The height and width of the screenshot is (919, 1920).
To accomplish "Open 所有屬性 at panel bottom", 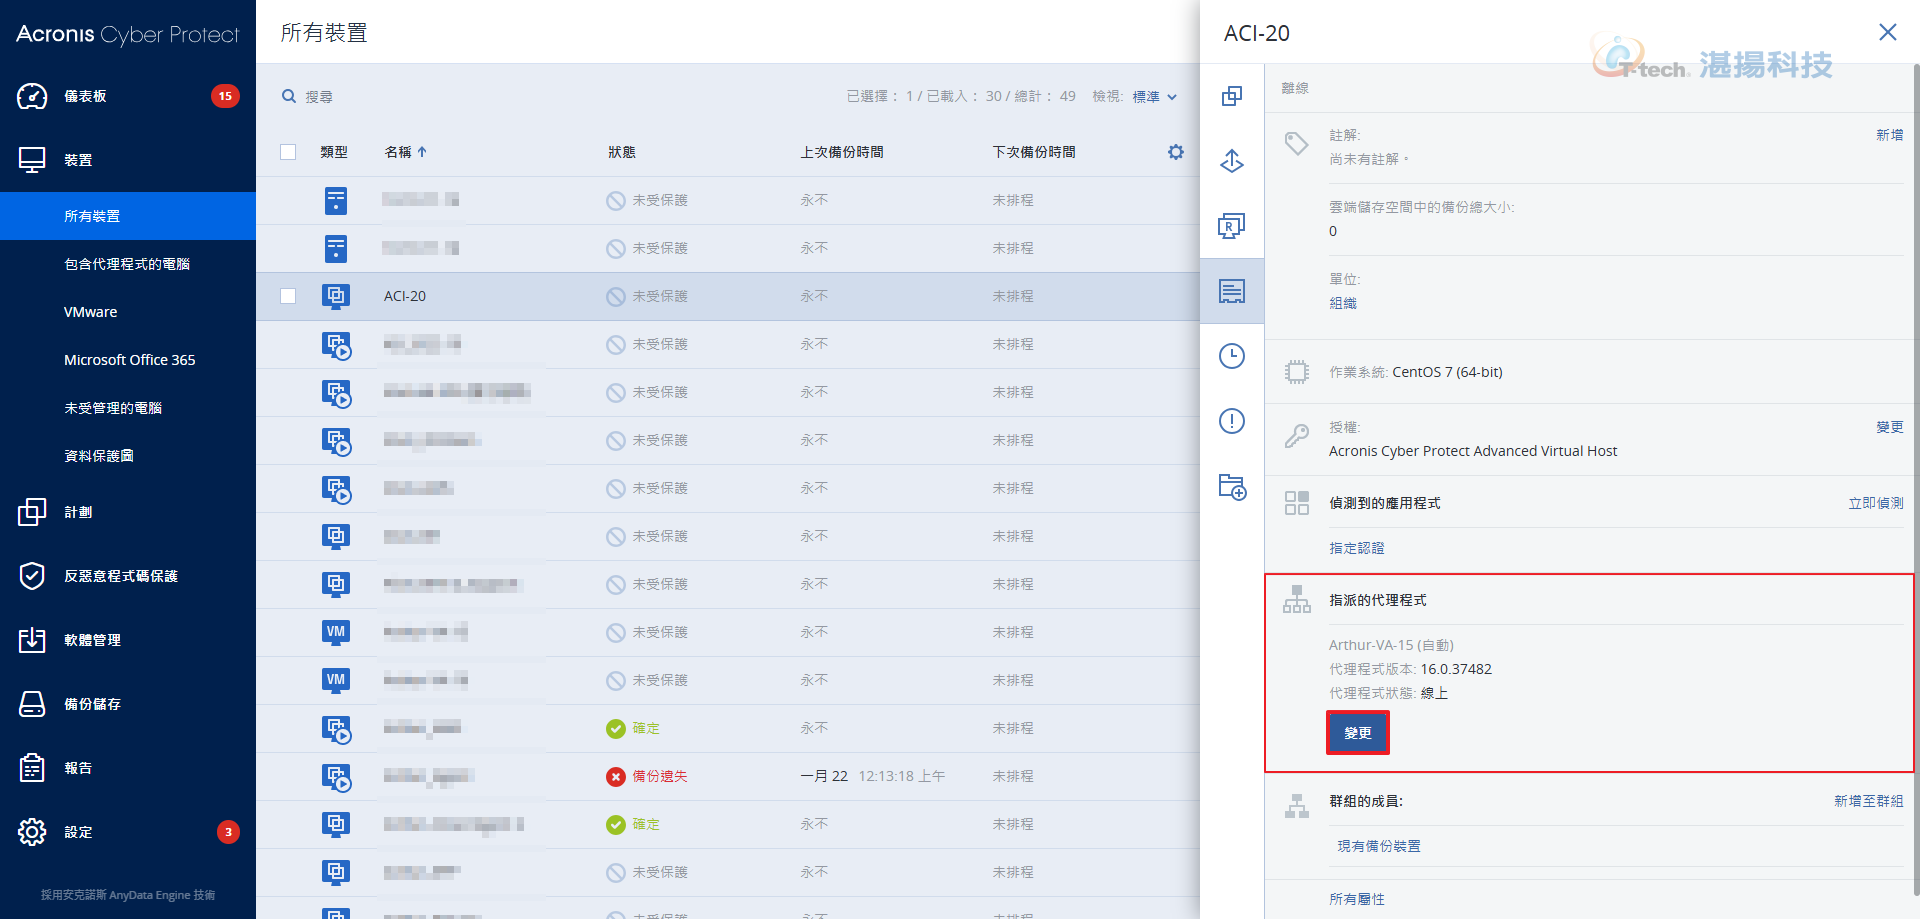I will [x=1357, y=899].
